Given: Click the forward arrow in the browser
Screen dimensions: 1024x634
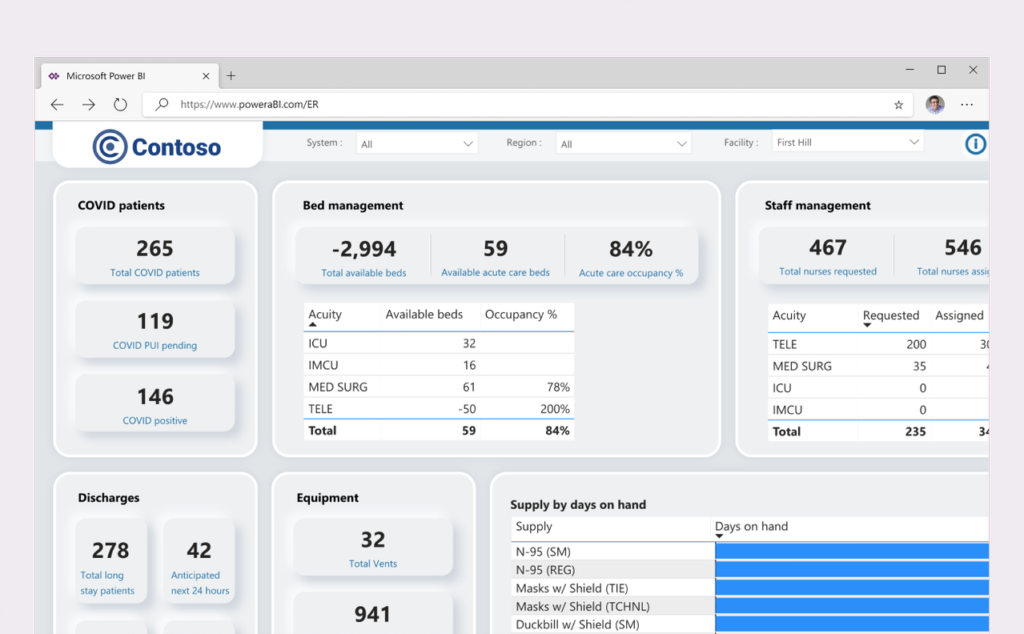Looking at the screenshot, I should 88,104.
